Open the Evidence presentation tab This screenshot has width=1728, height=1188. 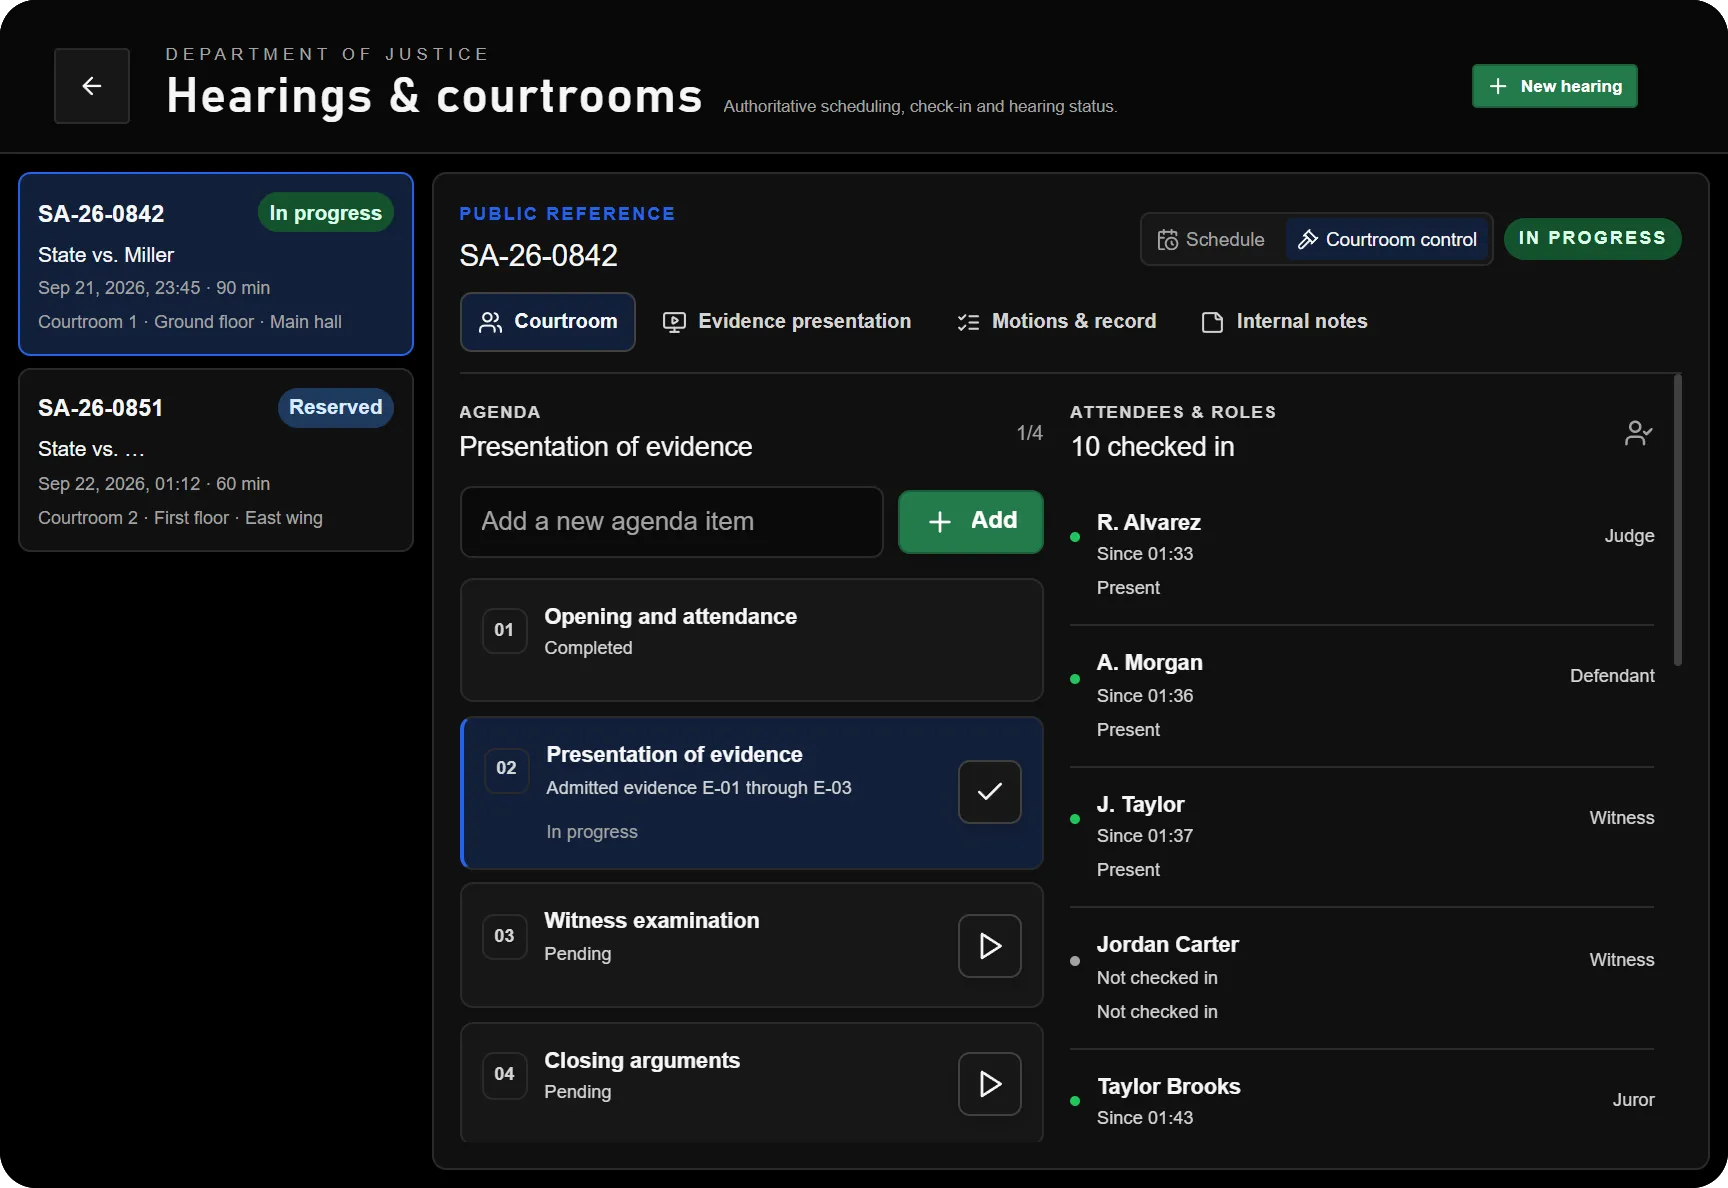[787, 322]
